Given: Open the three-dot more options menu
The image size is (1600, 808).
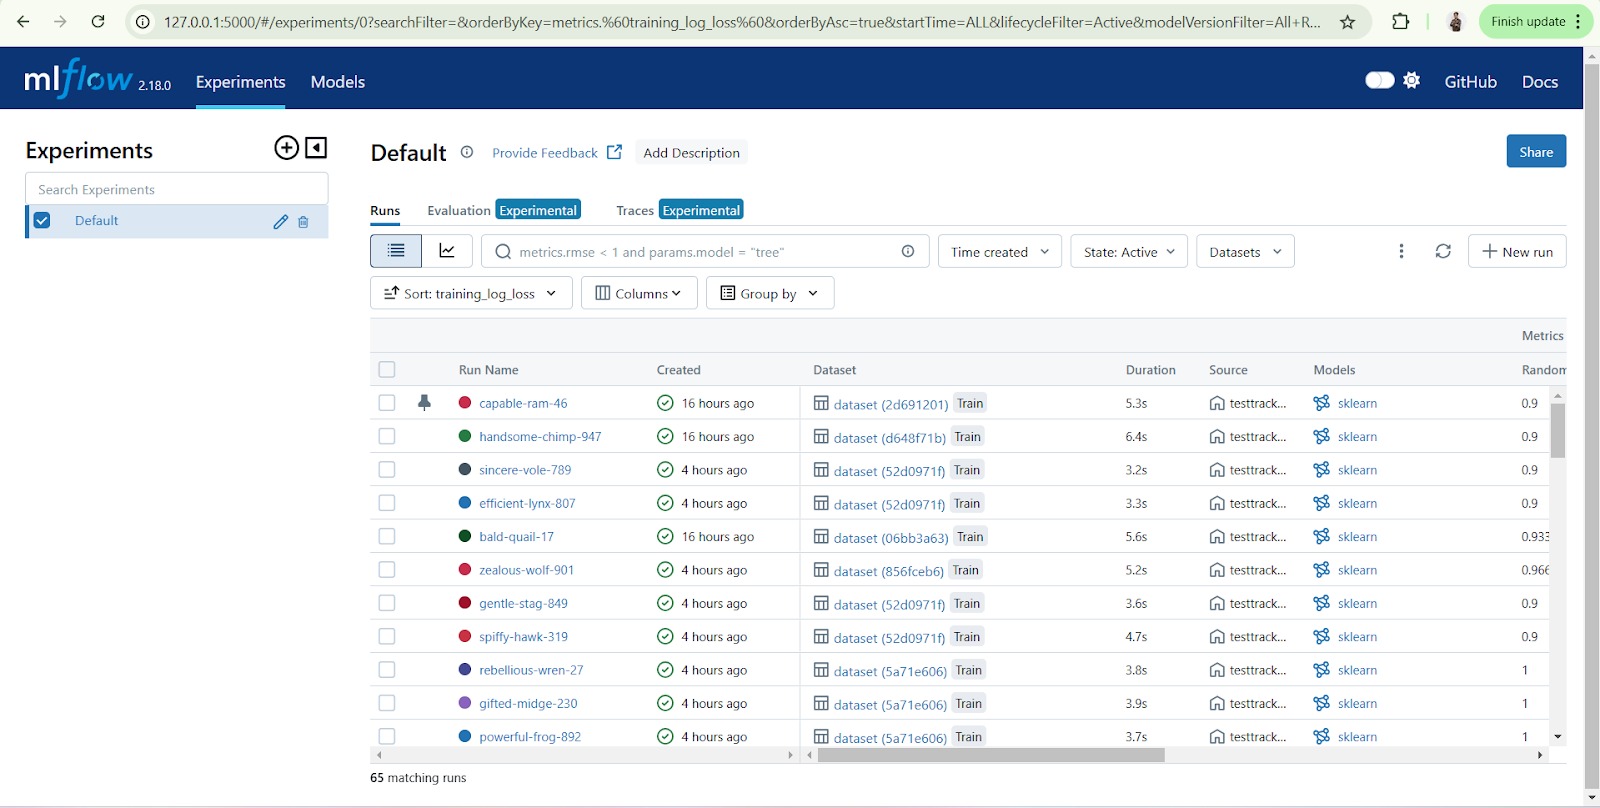Looking at the screenshot, I should pyautogui.click(x=1401, y=251).
